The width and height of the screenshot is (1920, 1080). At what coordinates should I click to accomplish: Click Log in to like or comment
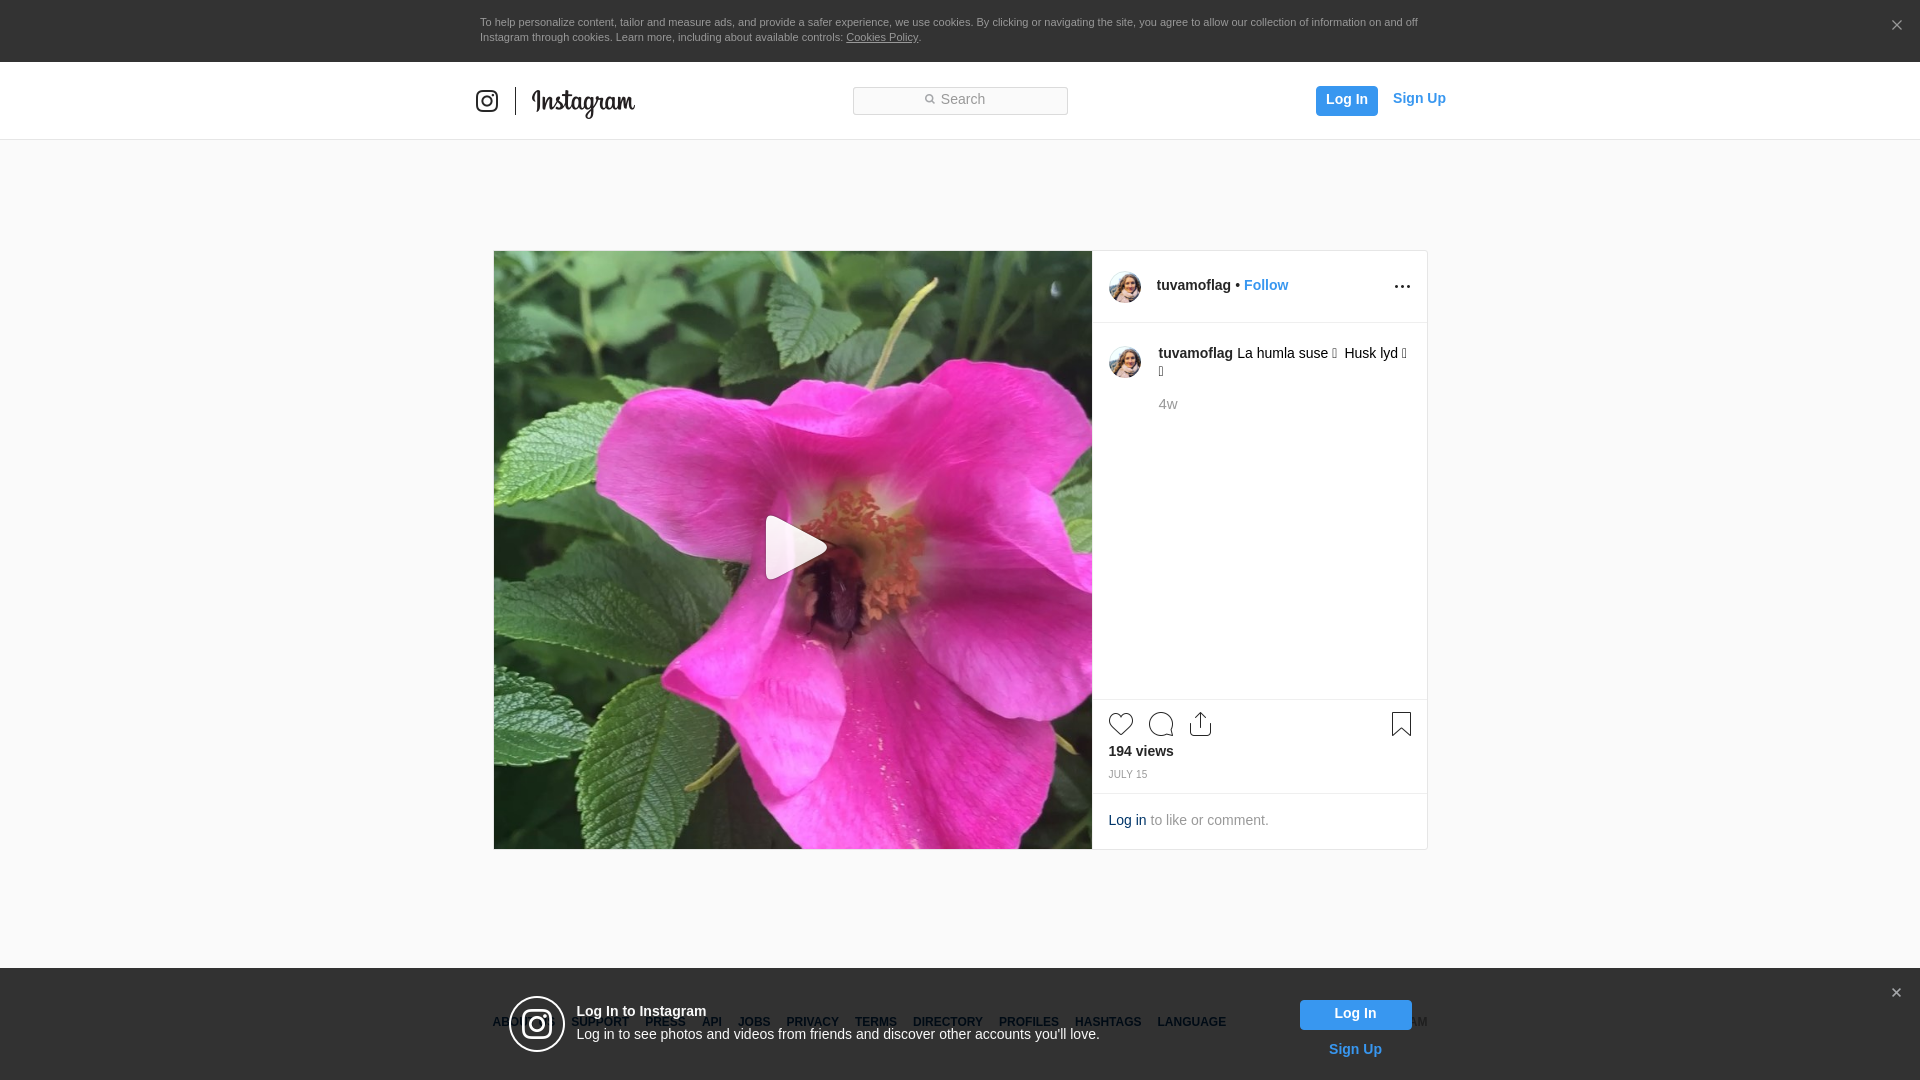[x=1127, y=820]
